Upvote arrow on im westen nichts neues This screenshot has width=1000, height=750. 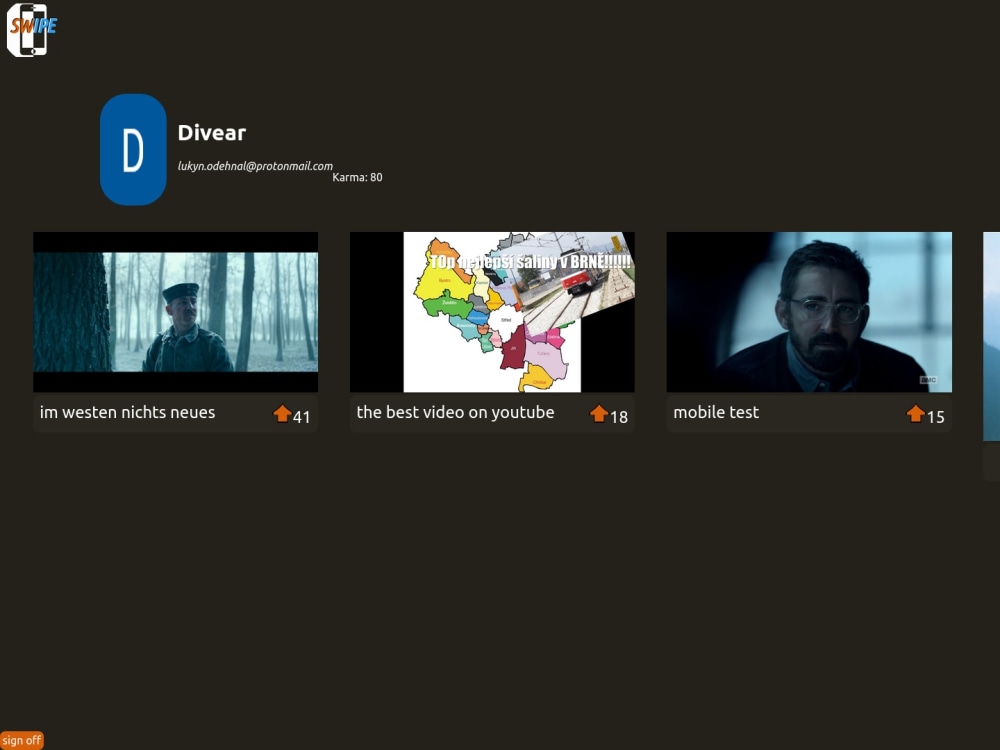(x=282, y=414)
